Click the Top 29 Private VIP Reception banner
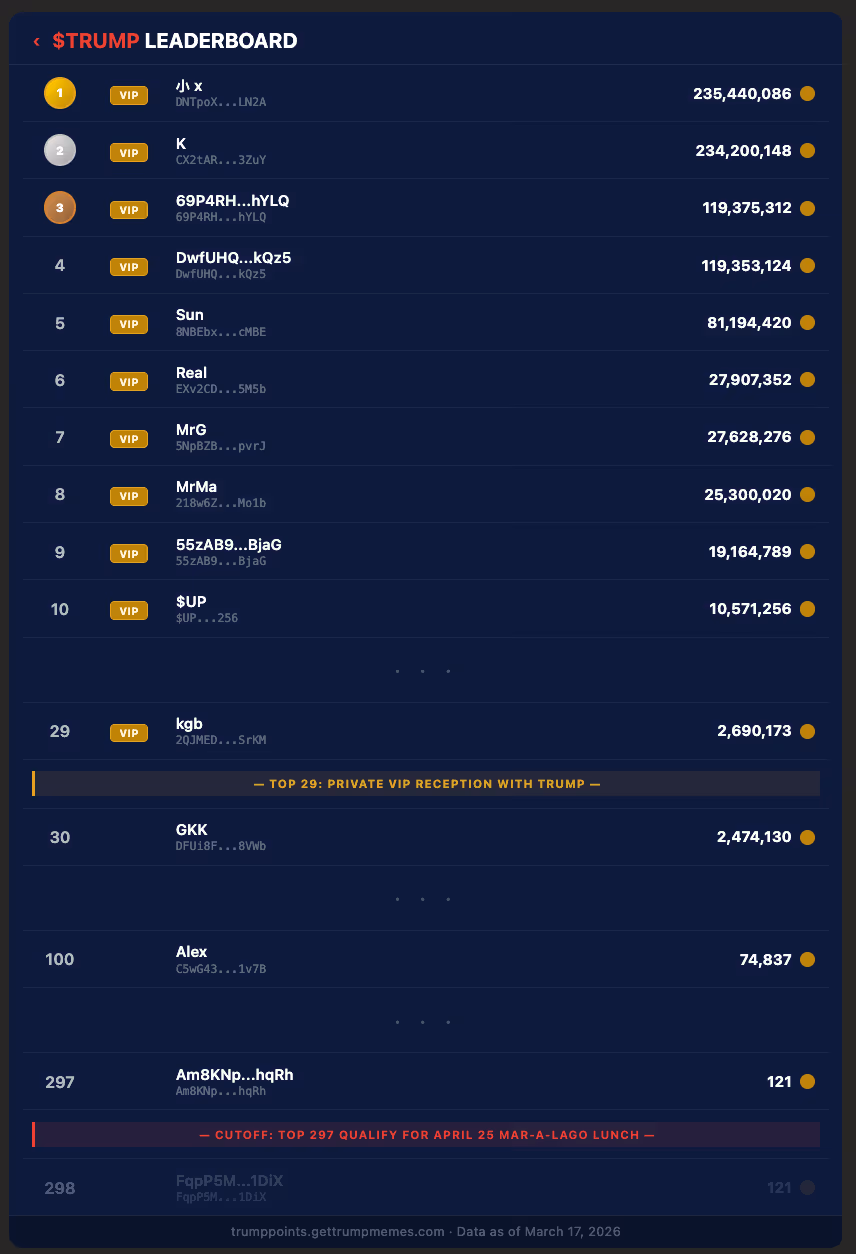856x1254 pixels. point(427,784)
